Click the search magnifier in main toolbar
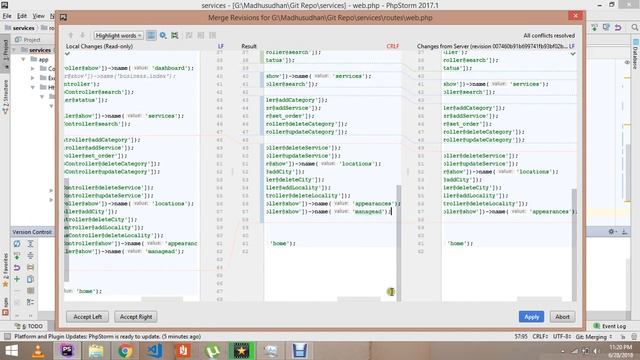 point(634,27)
